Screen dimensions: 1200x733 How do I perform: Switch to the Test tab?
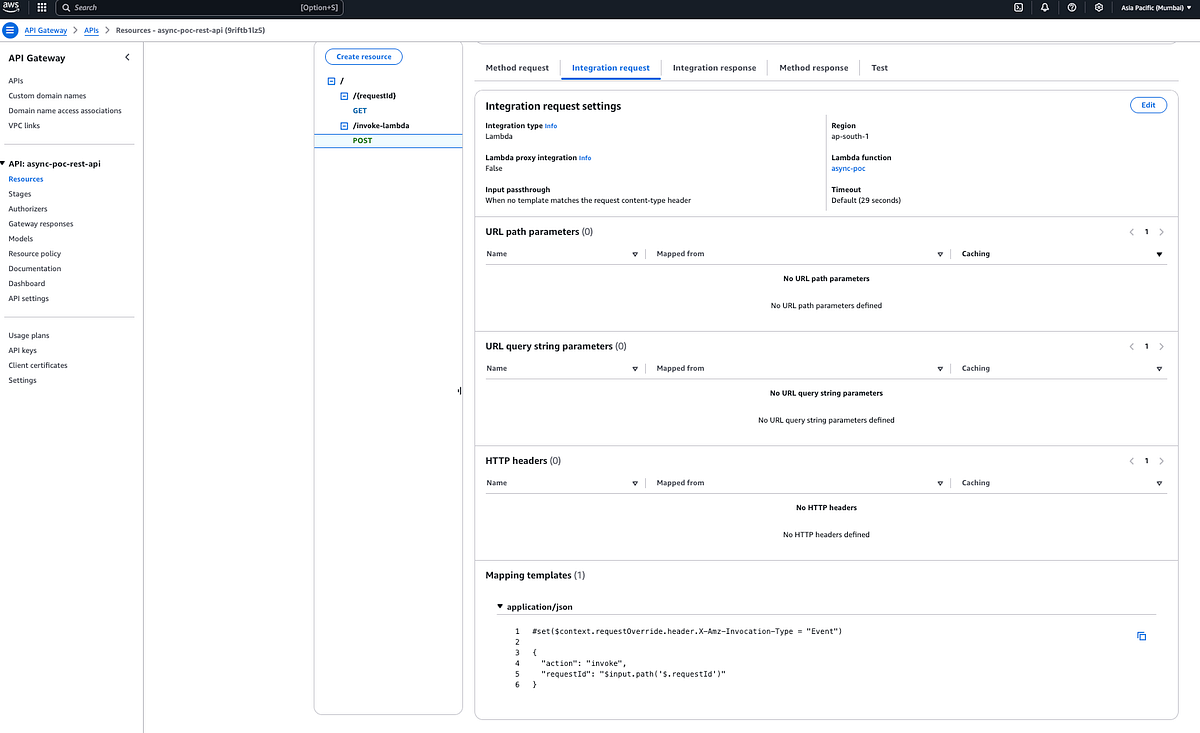click(879, 68)
